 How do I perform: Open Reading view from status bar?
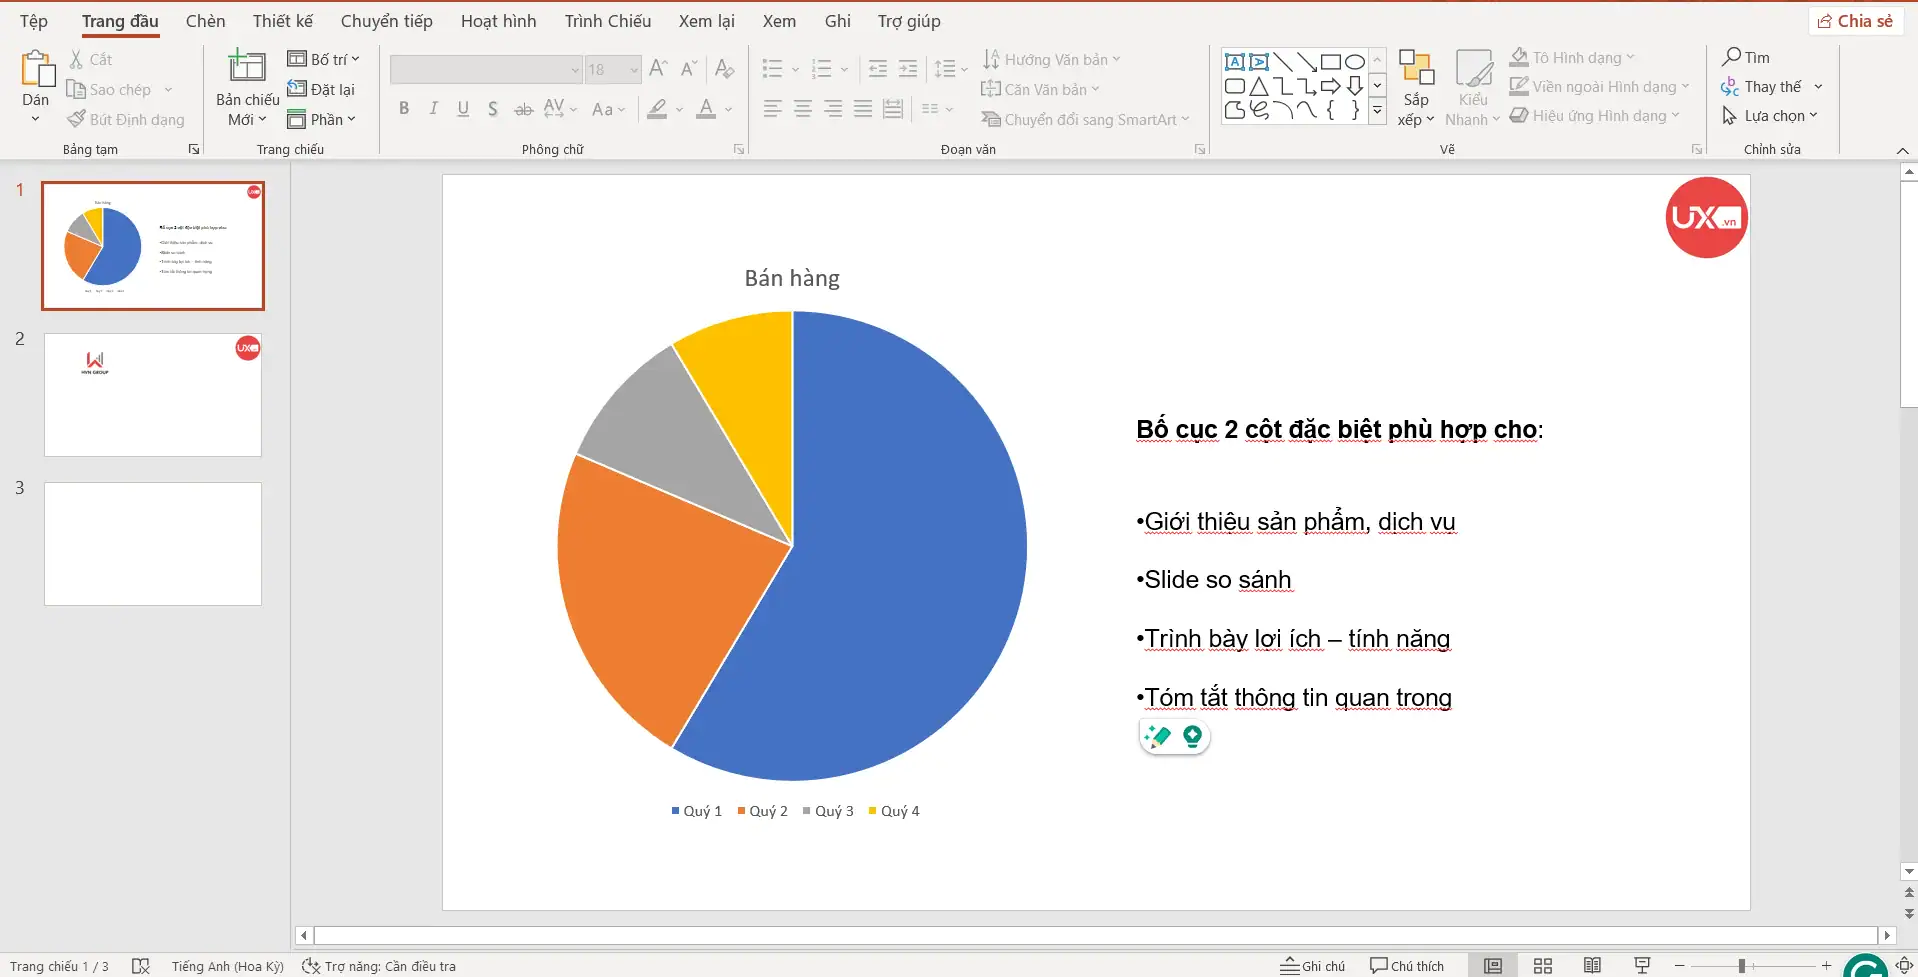click(x=1592, y=965)
